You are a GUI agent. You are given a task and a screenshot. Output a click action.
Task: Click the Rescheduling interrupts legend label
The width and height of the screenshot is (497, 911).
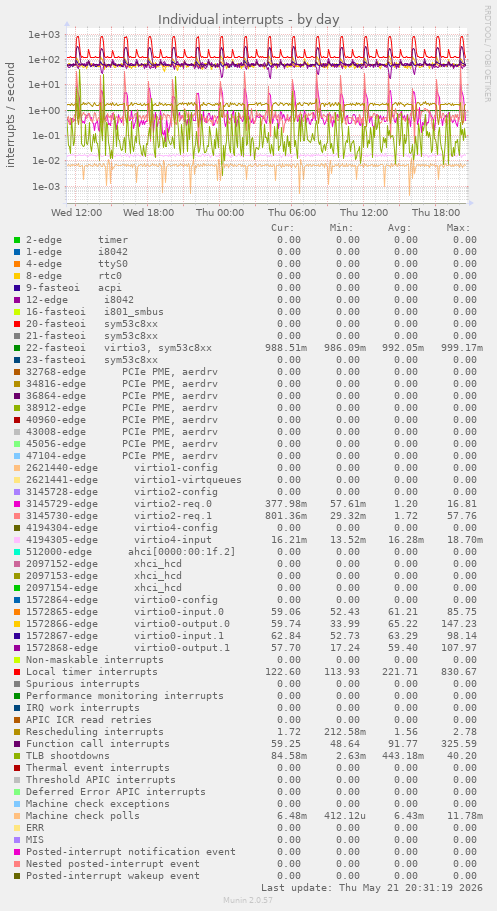[95, 732]
